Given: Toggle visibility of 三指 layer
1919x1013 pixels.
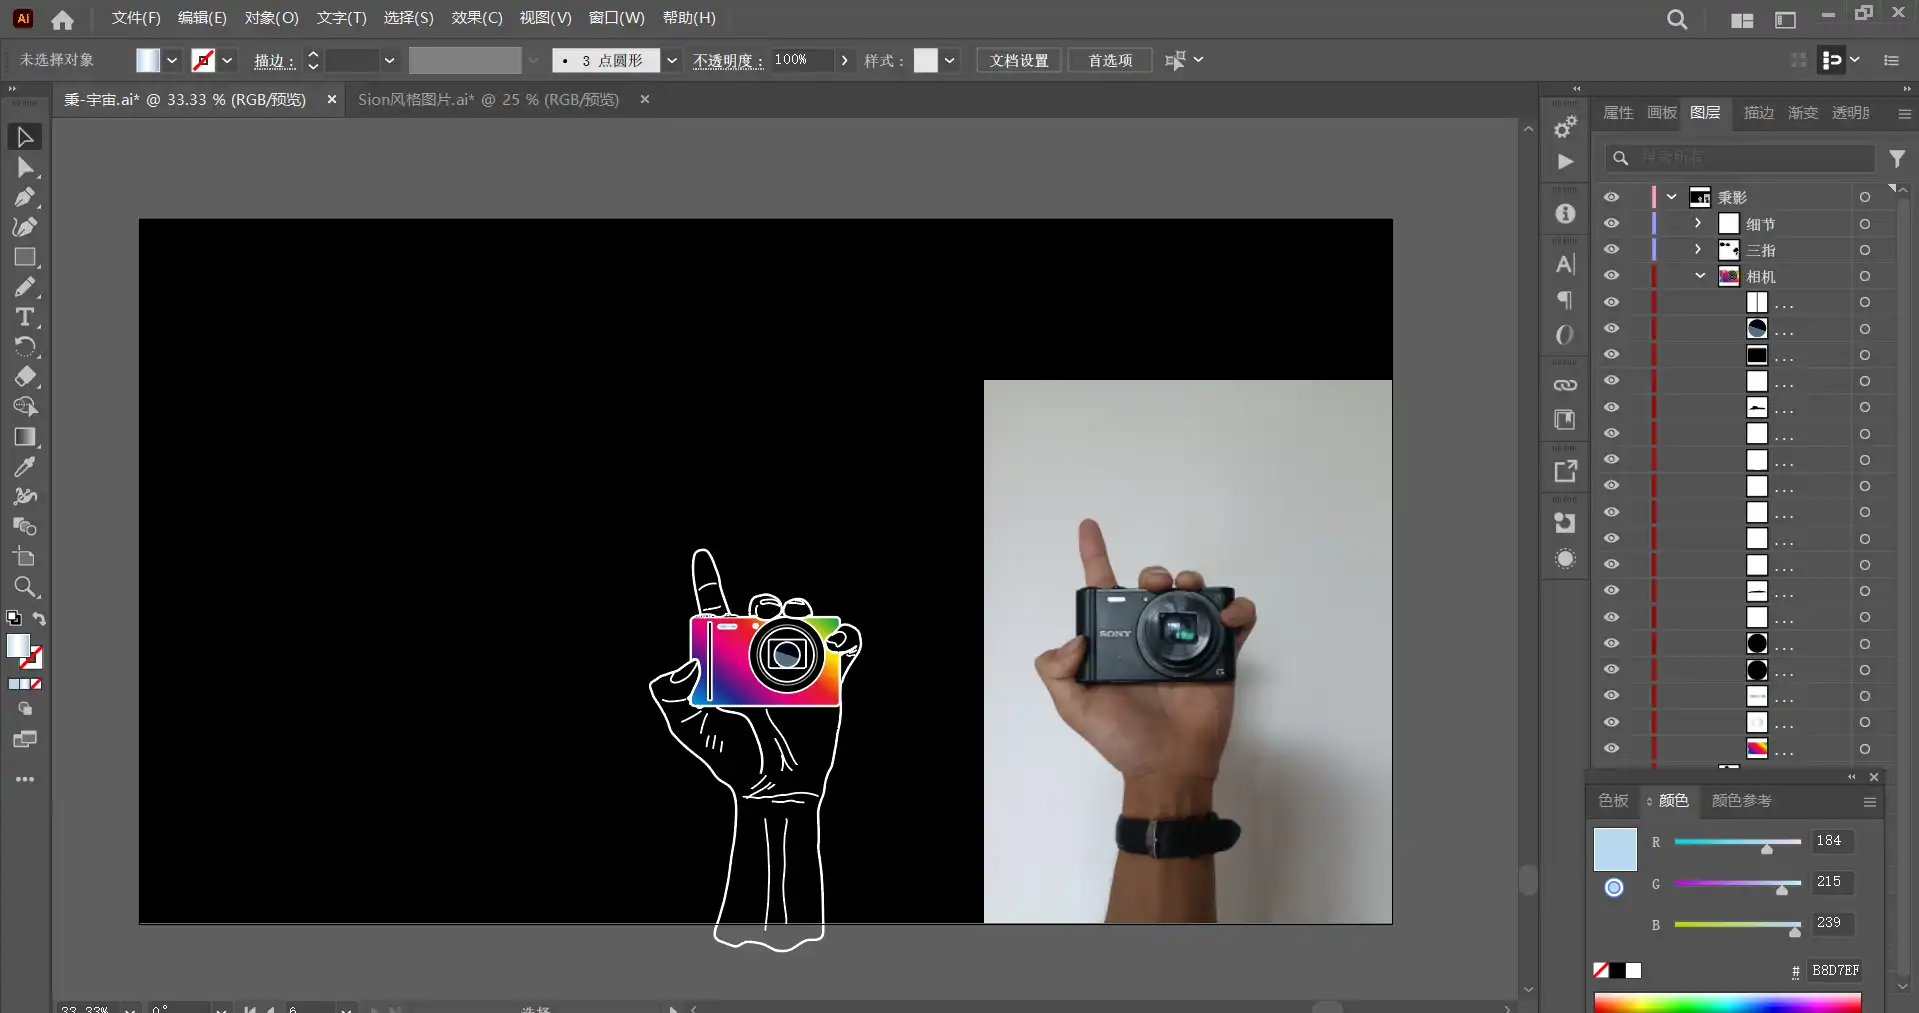Looking at the screenshot, I should click(1611, 250).
